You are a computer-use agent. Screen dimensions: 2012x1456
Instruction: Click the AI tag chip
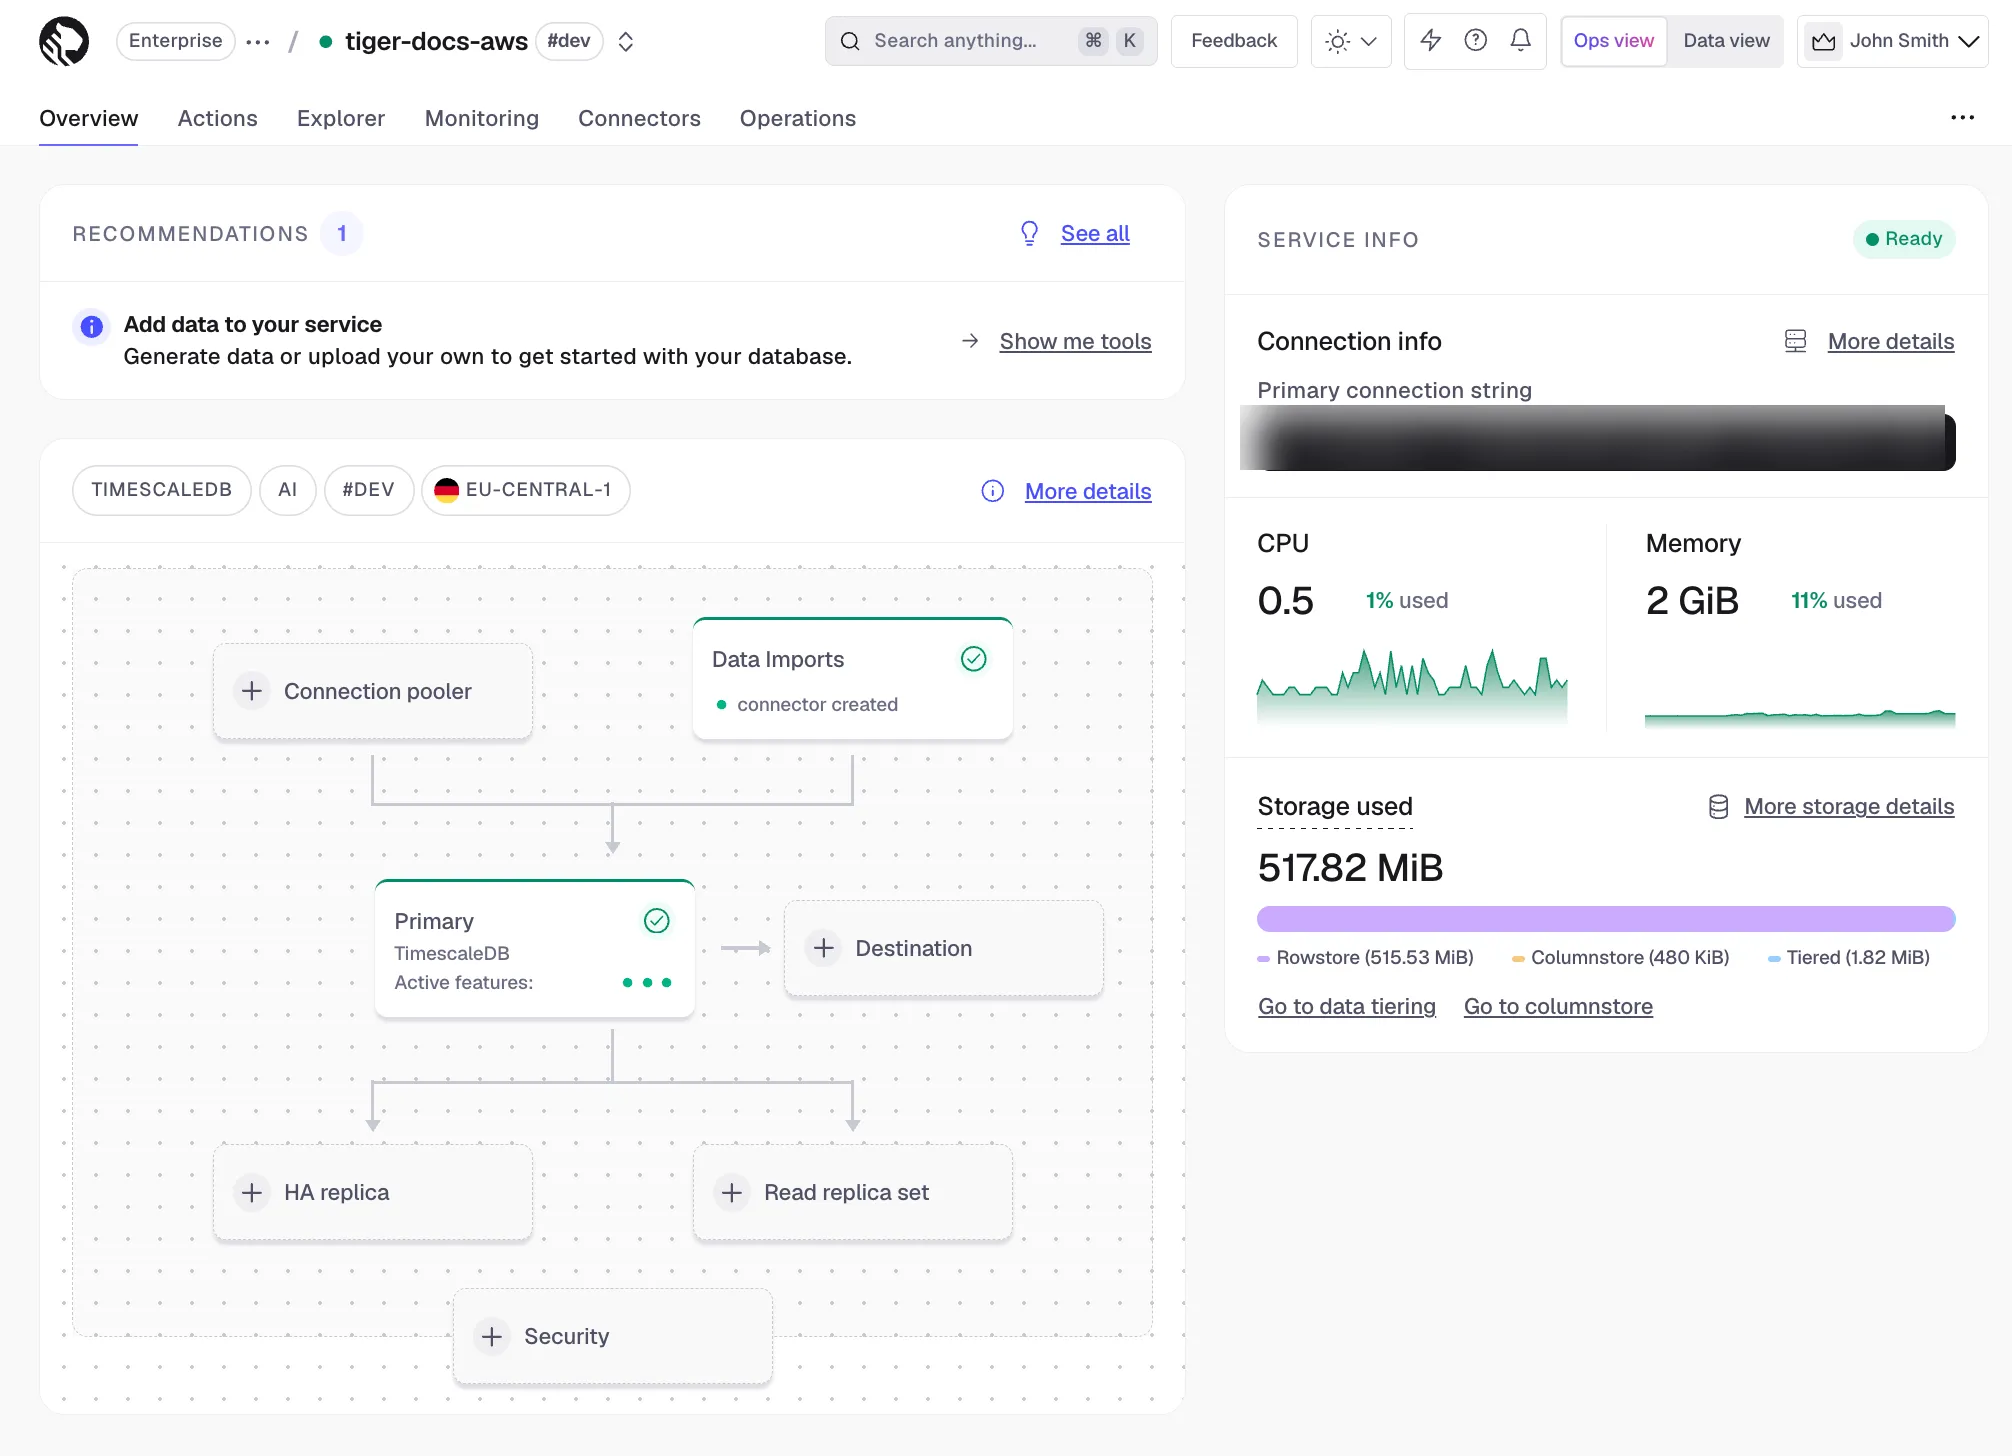point(288,490)
